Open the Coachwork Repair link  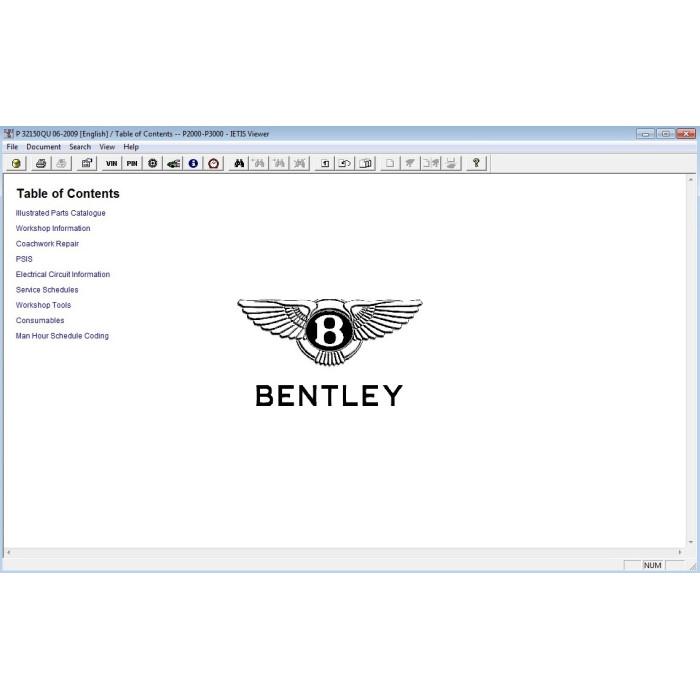click(47, 244)
